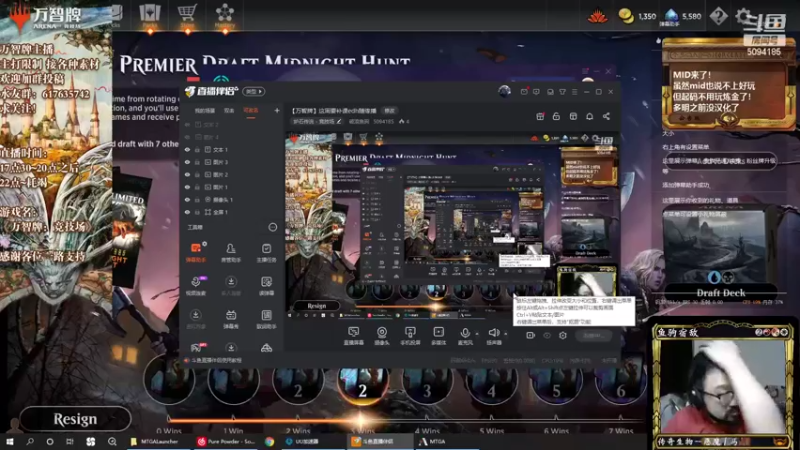Expand speaker options arrow
The image size is (800, 450).
click(506, 334)
